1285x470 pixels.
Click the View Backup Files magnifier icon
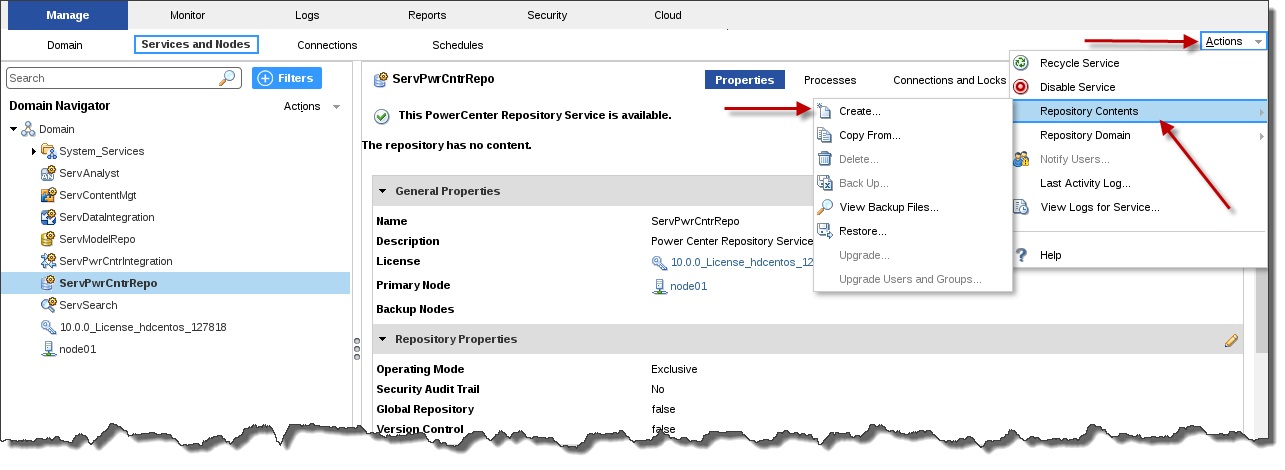825,207
